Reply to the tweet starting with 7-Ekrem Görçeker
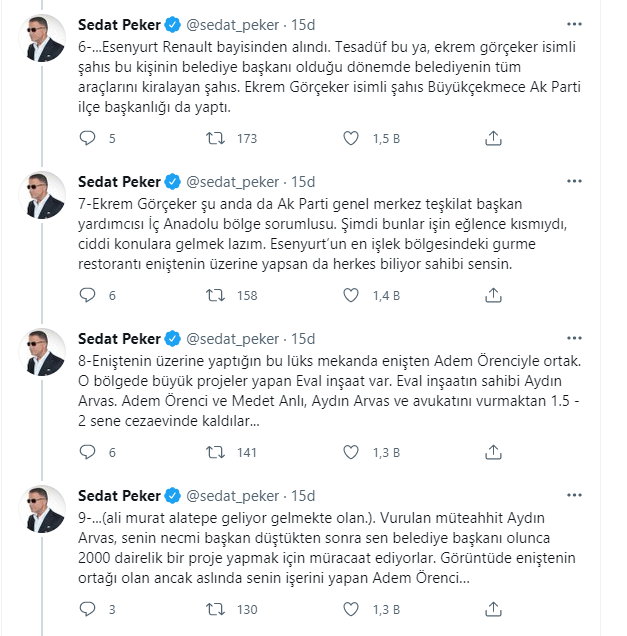Image resolution: width=627 pixels, height=636 pixels. [x=87, y=295]
